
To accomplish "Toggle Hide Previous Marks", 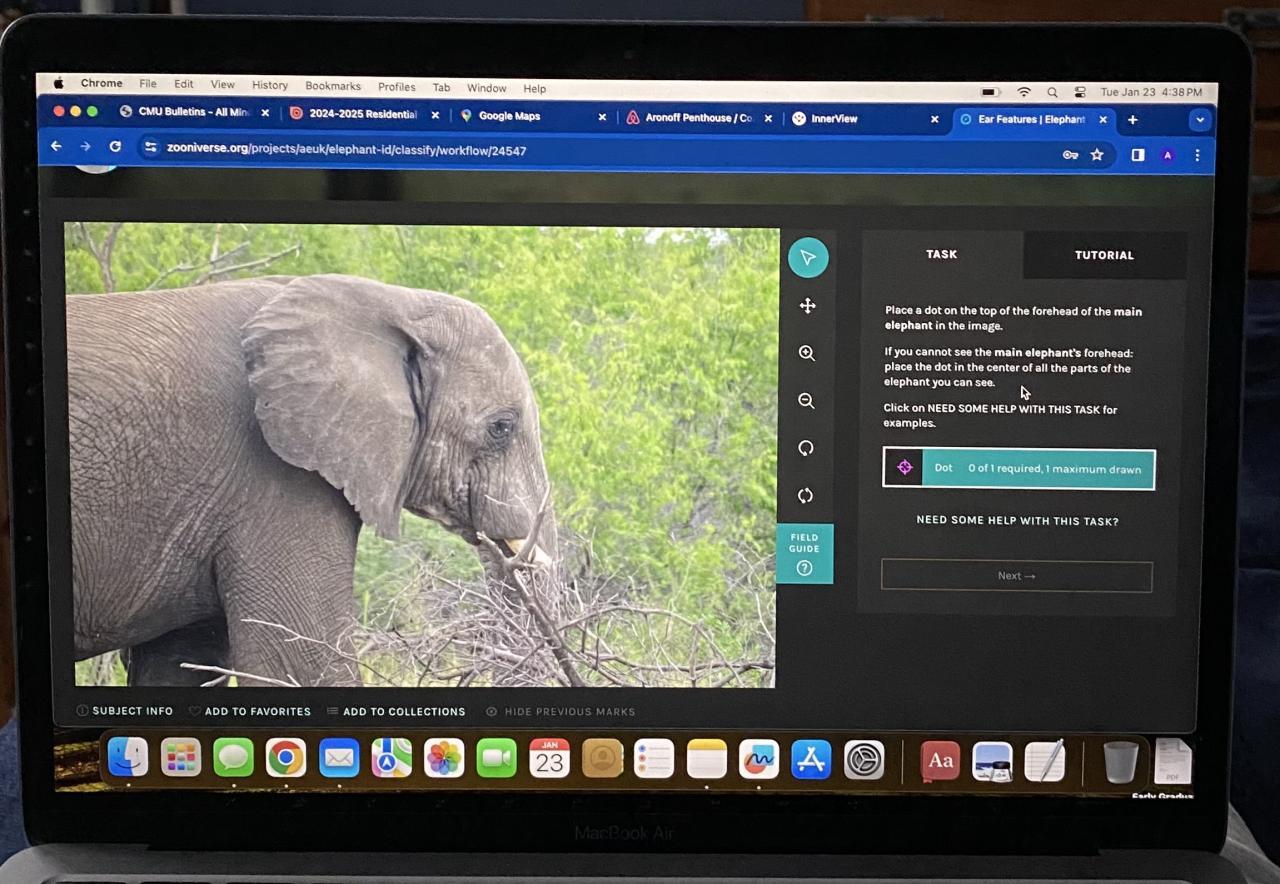I will [561, 711].
